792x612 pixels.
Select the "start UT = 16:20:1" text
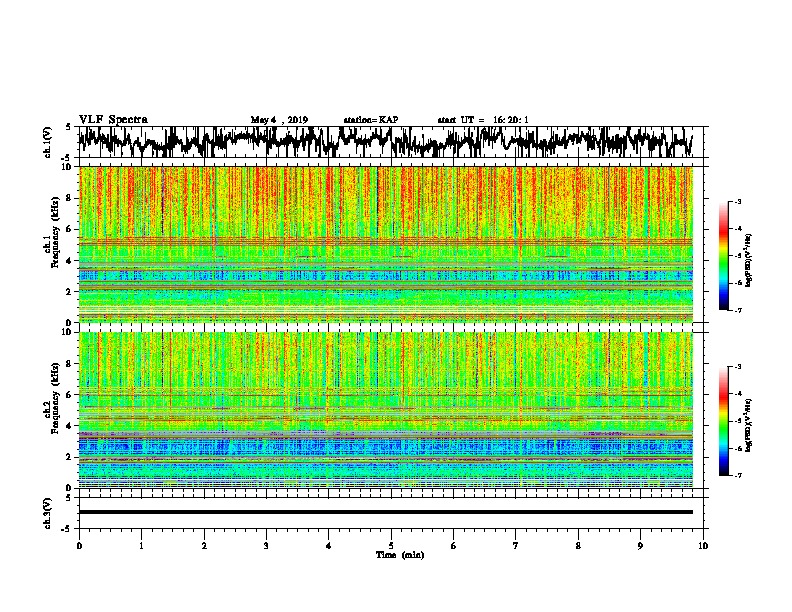482,120
